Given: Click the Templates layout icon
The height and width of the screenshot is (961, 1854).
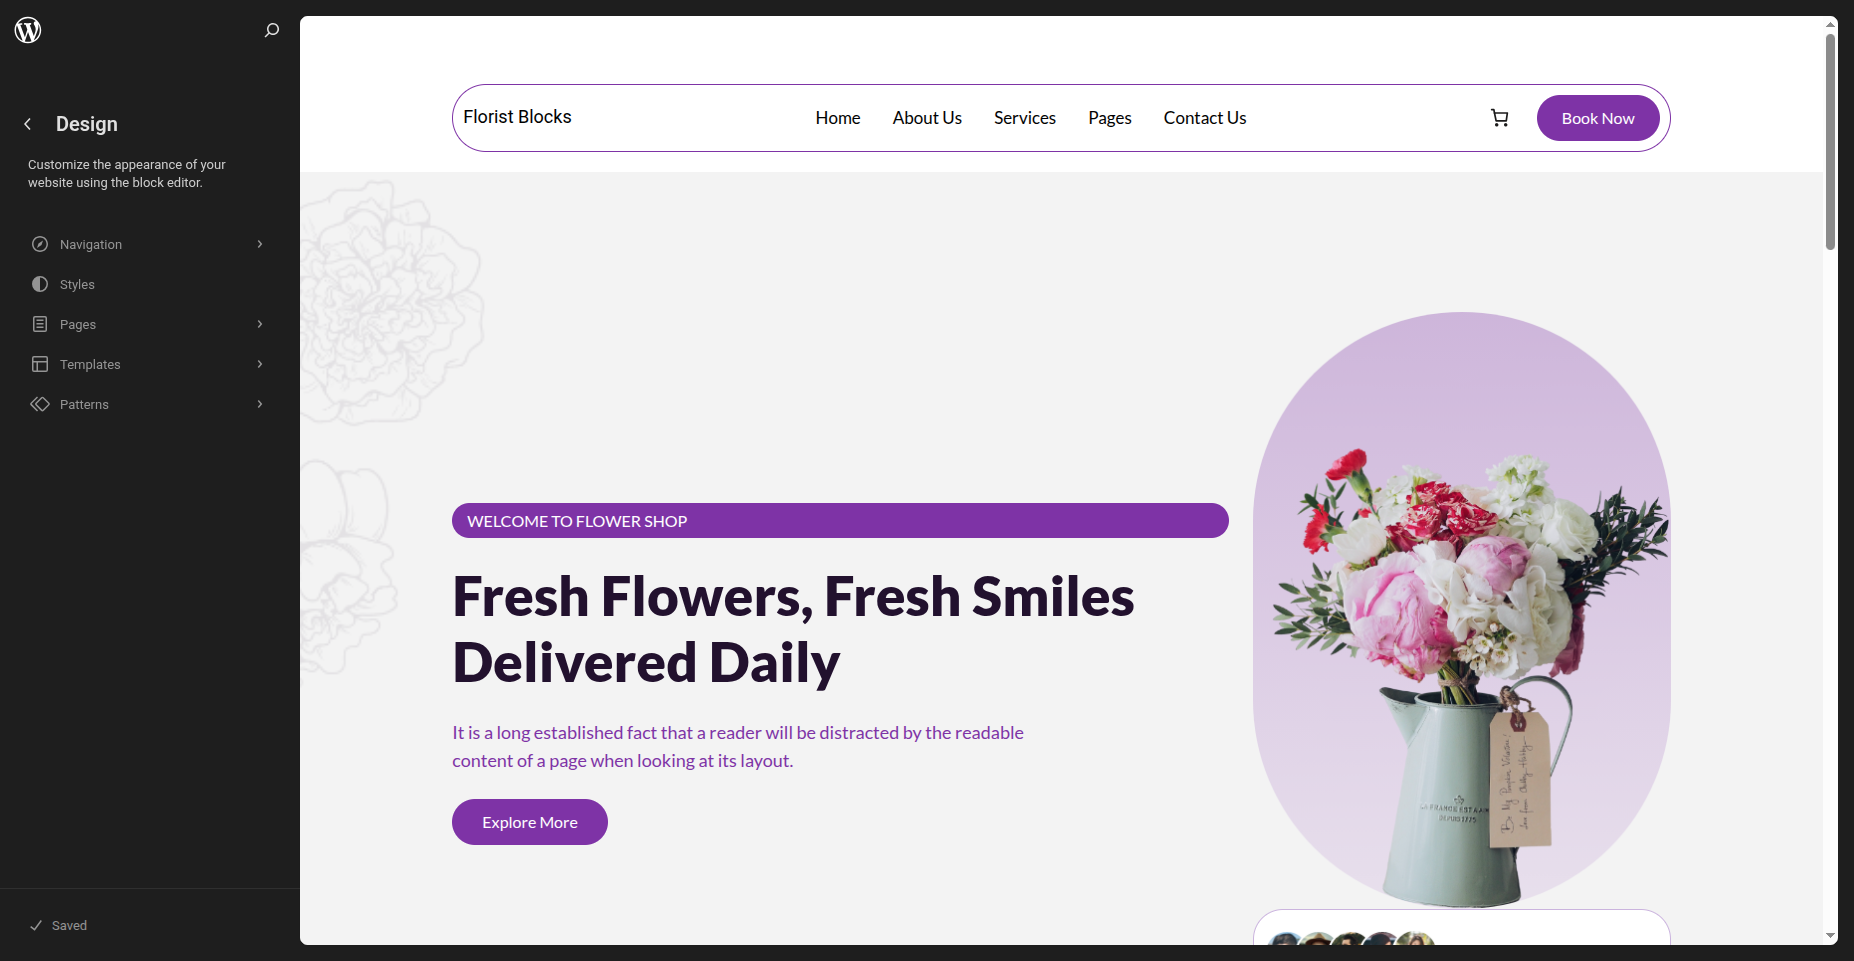Looking at the screenshot, I should (40, 364).
